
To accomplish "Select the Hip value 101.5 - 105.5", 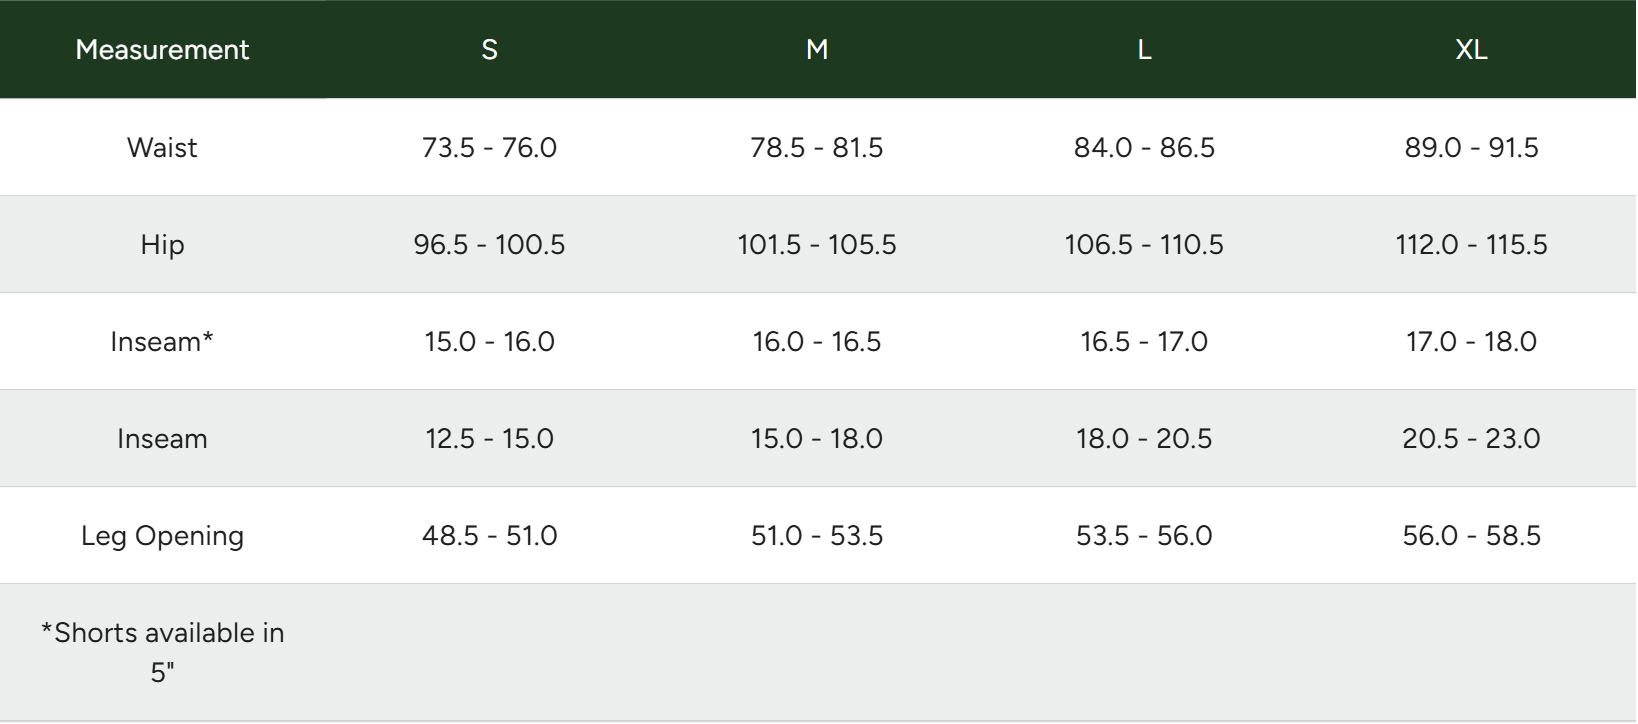I will tap(817, 245).
